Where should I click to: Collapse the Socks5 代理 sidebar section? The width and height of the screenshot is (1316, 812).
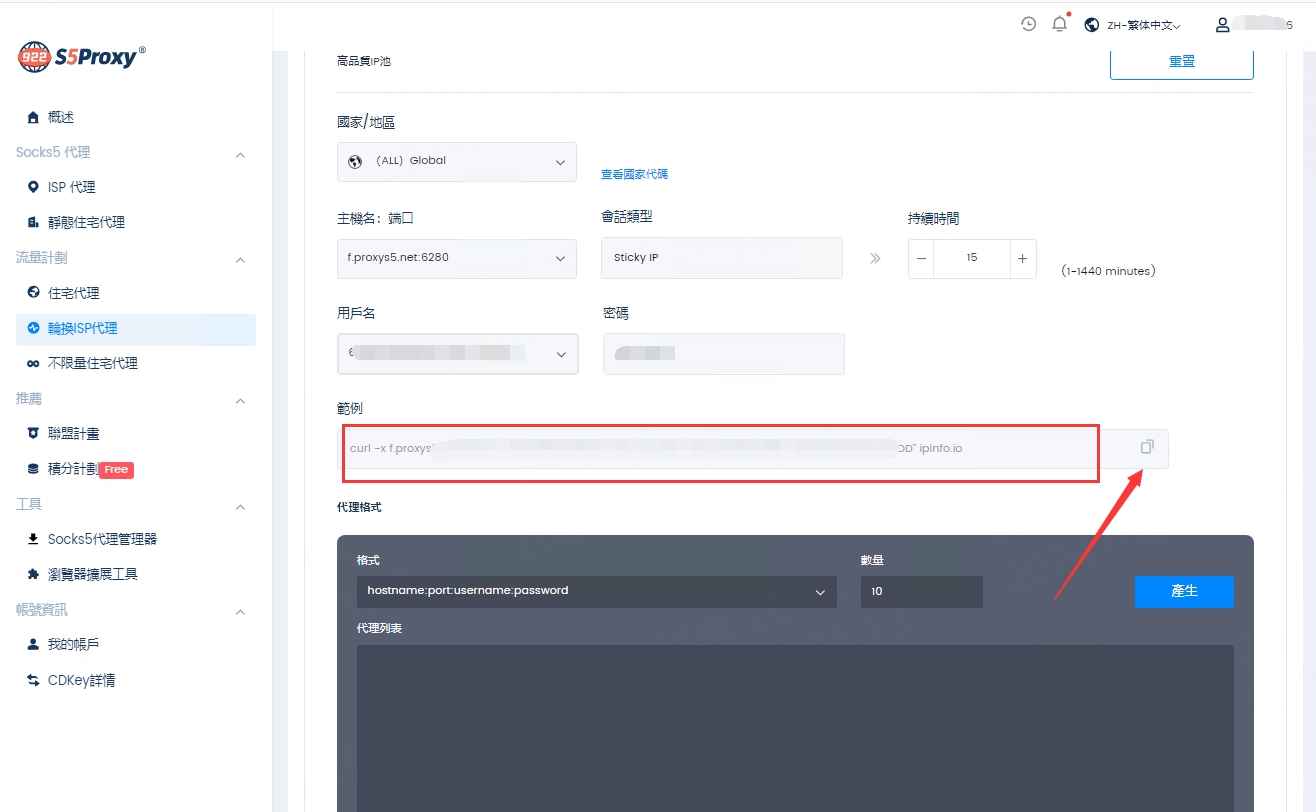pyautogui.click(x=240, y=154)
